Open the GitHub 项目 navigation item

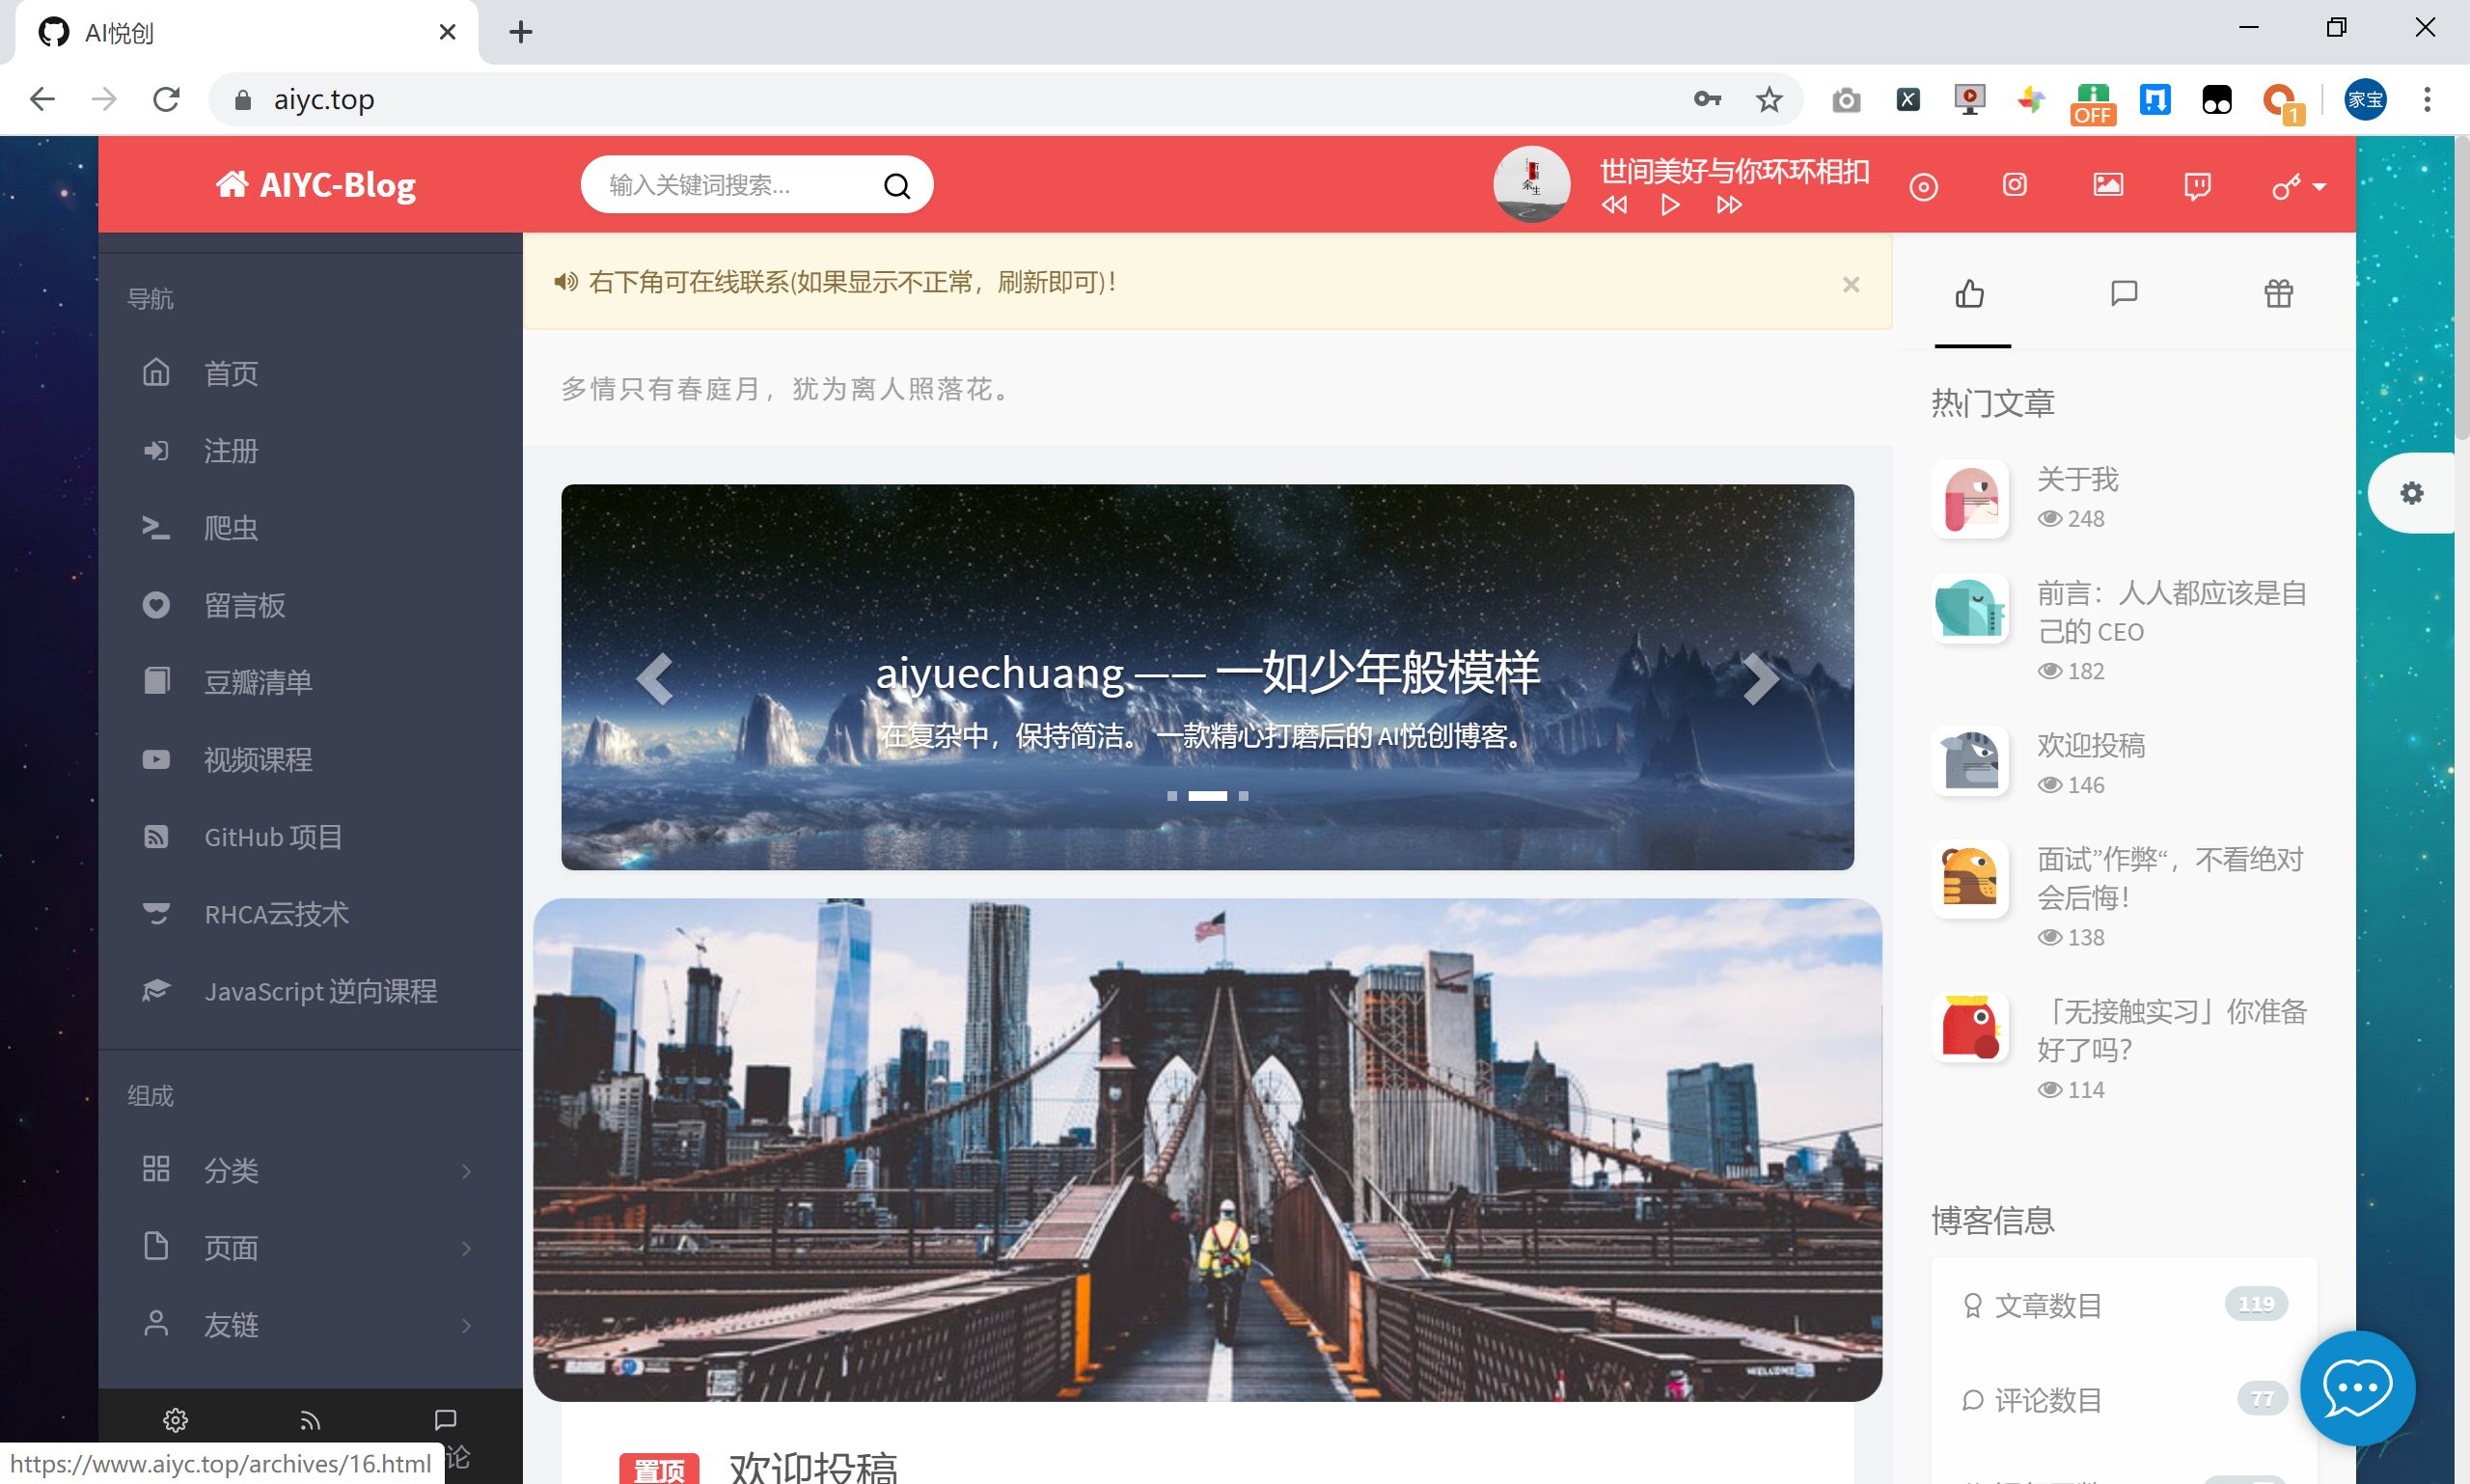pyautogui.click(x=273, y=837)
